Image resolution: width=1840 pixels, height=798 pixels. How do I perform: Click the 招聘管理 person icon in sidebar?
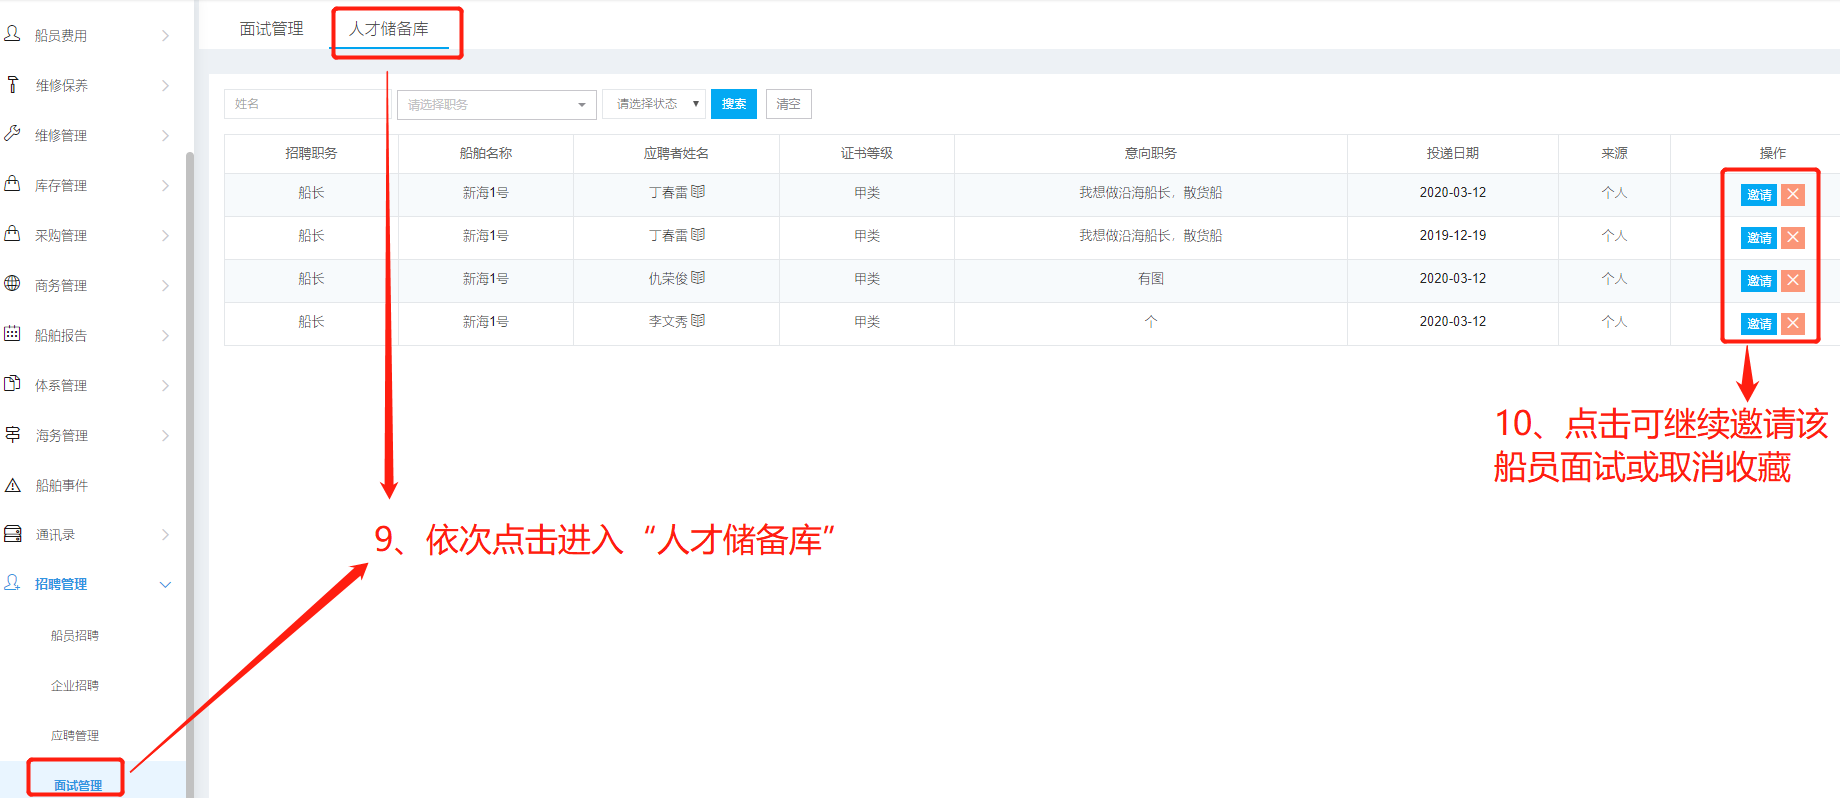(12, 582)
